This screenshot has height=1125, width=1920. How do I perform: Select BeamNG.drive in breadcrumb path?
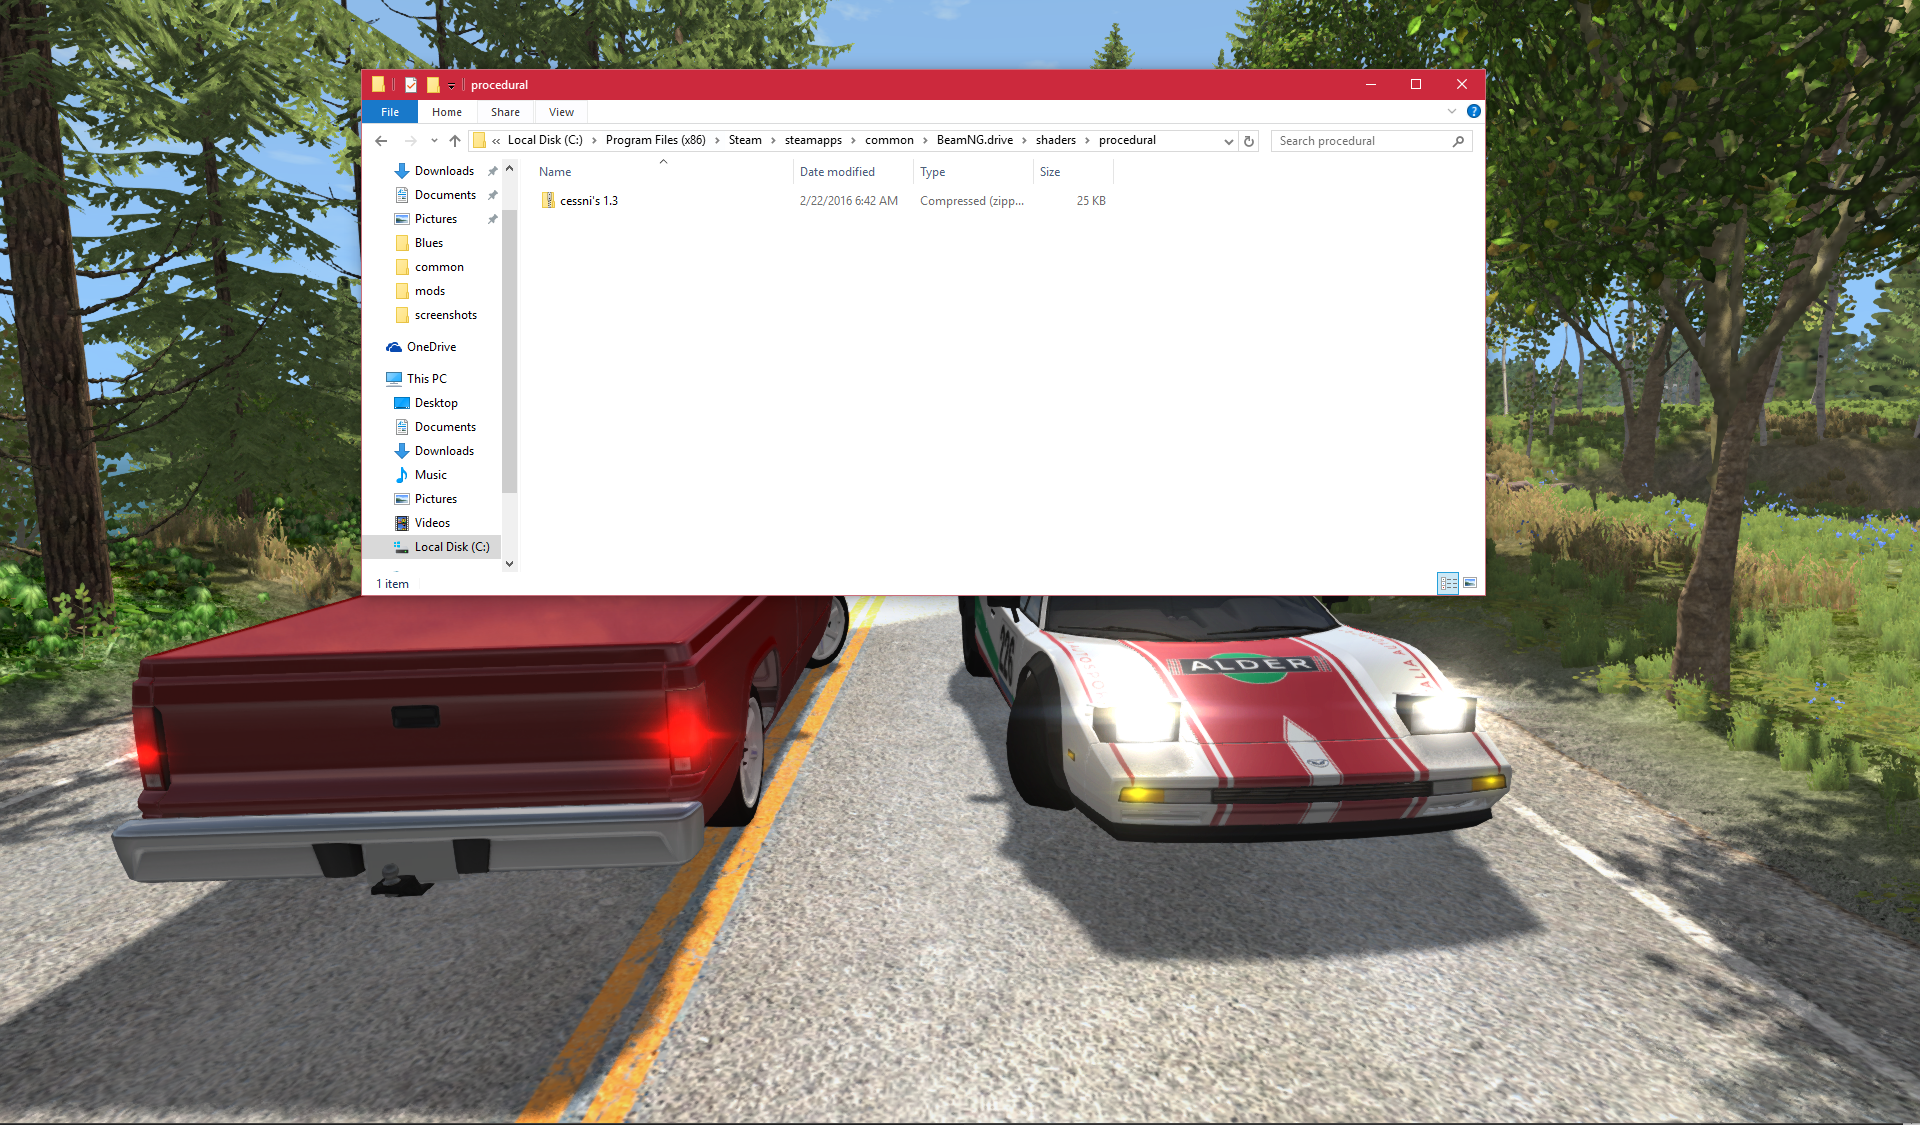975,140
